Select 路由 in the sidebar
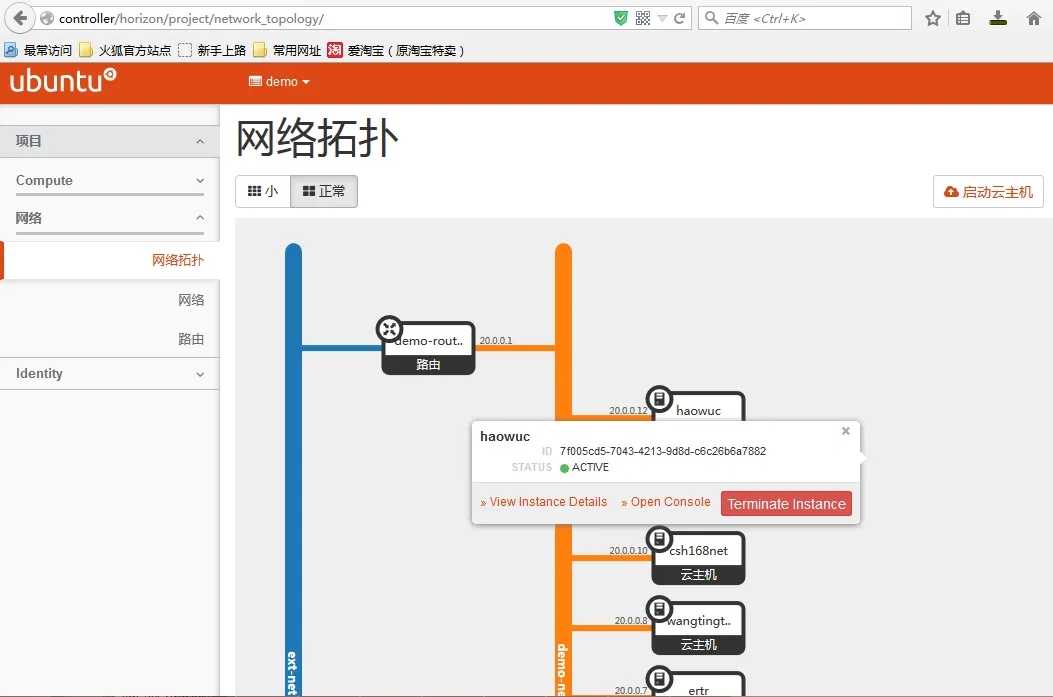Screen dimensions: 1053x697 (x=191, y=338)
